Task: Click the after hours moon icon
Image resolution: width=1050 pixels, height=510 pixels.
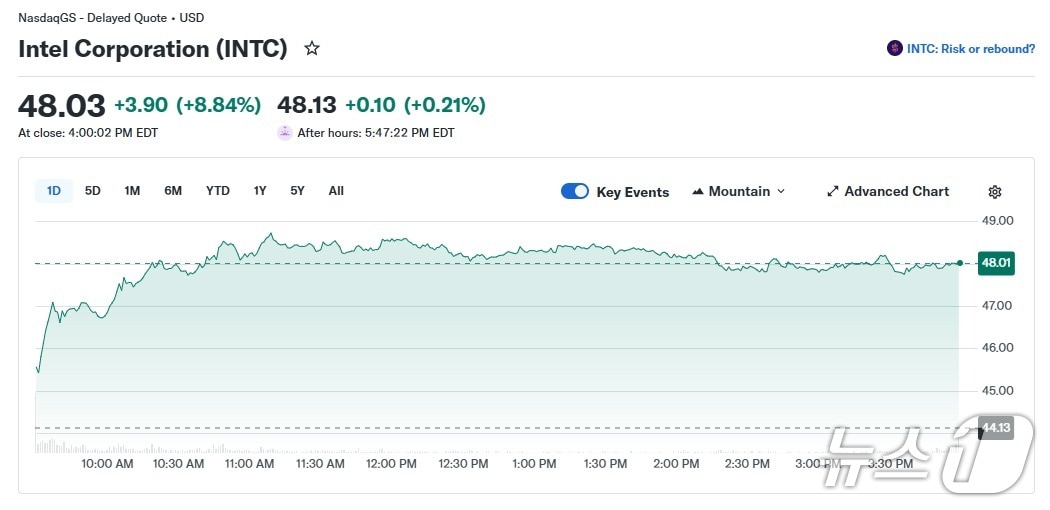Action: 285,132
